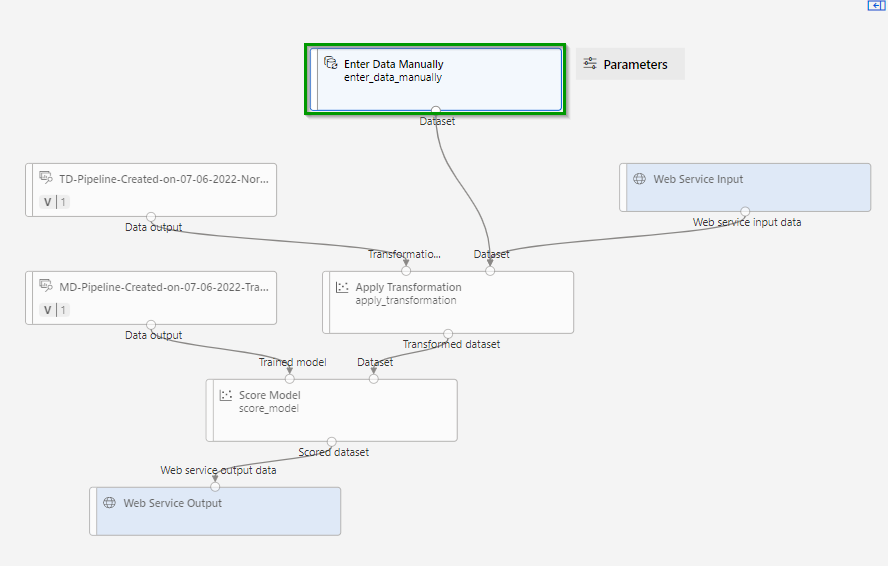Screen dimensions: 888x566
Task: Click the Apply Transformation module icon
Action: pyautogui.click(x=342, y=287)
